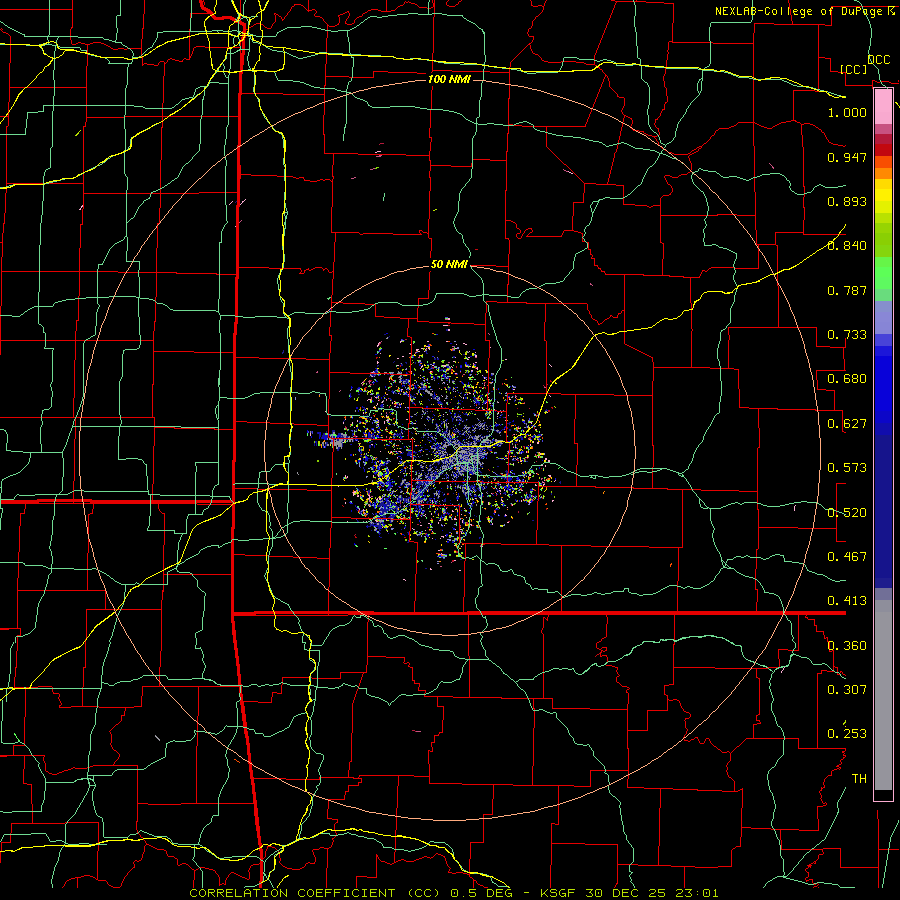The width and height of the screenshot is (900, 900).
Task: Select the 0.573 legend value
Action: pos(847,468)
